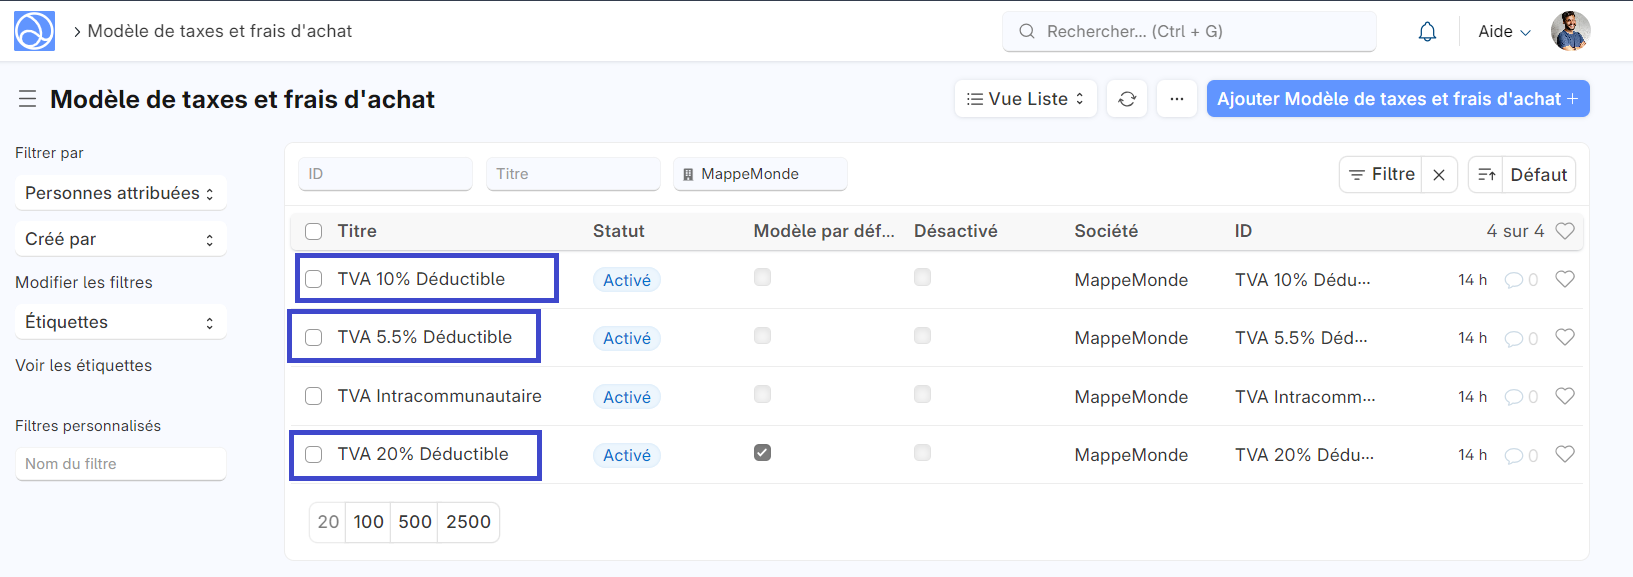Click Voir les étiquettes link
1633x577 pixels.
(x=84, y=365)
